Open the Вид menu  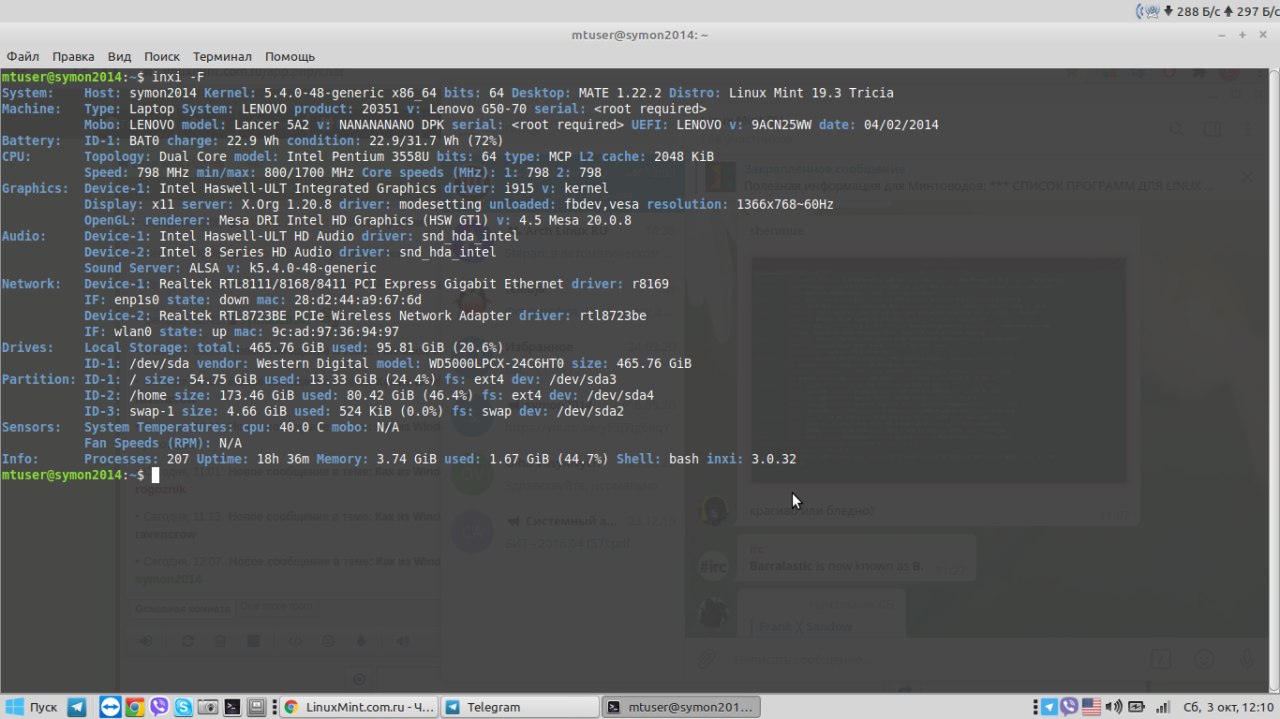(x=119, y=57)
